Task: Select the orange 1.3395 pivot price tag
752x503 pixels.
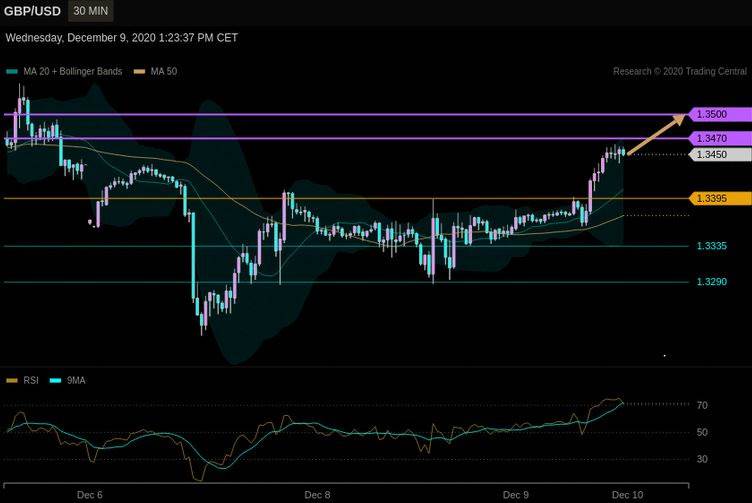Action: coord(720,198)
